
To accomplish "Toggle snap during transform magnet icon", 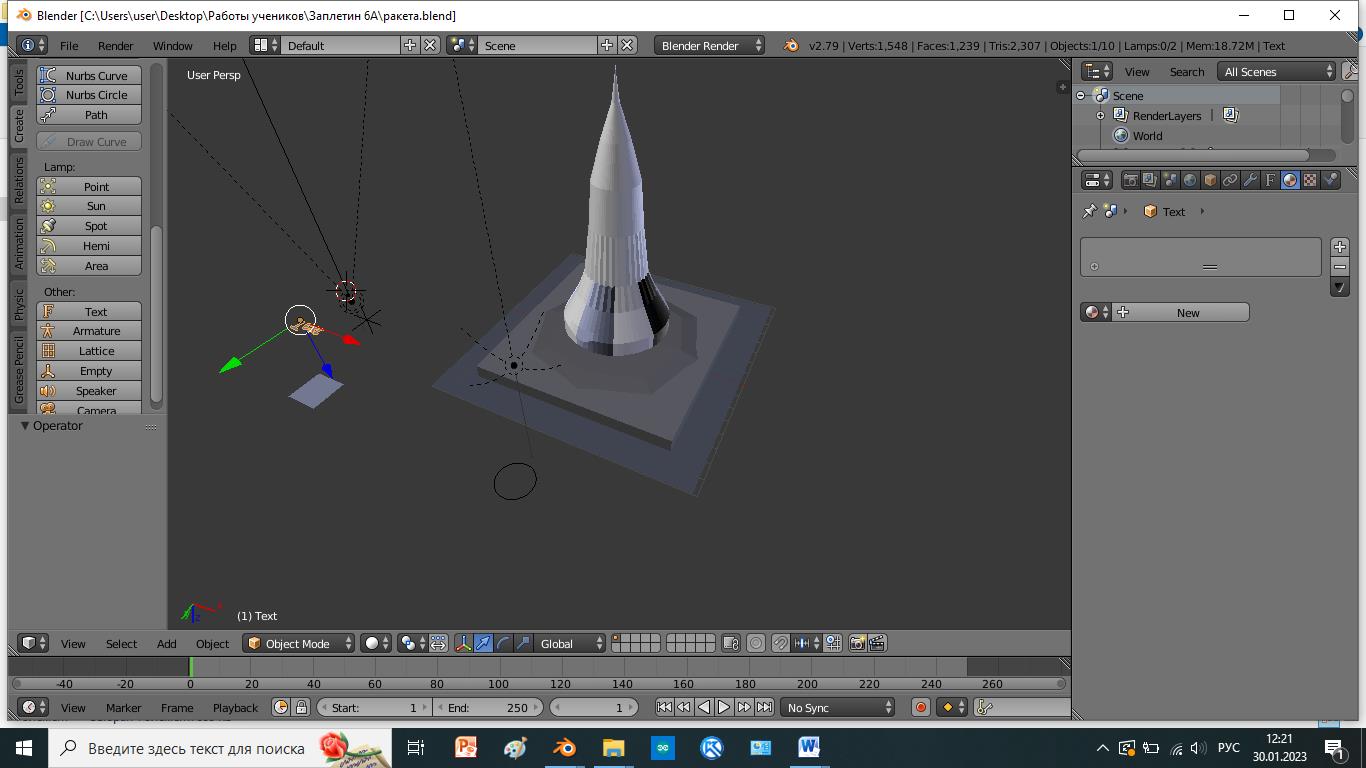I will [780, 643].
